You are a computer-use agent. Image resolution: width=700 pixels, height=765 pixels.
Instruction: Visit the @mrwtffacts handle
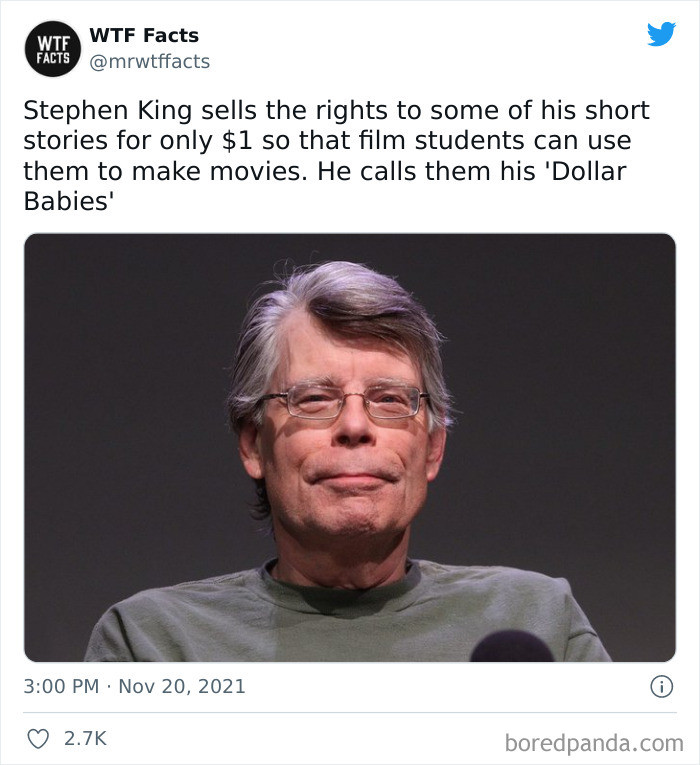[x=150, y=62]
